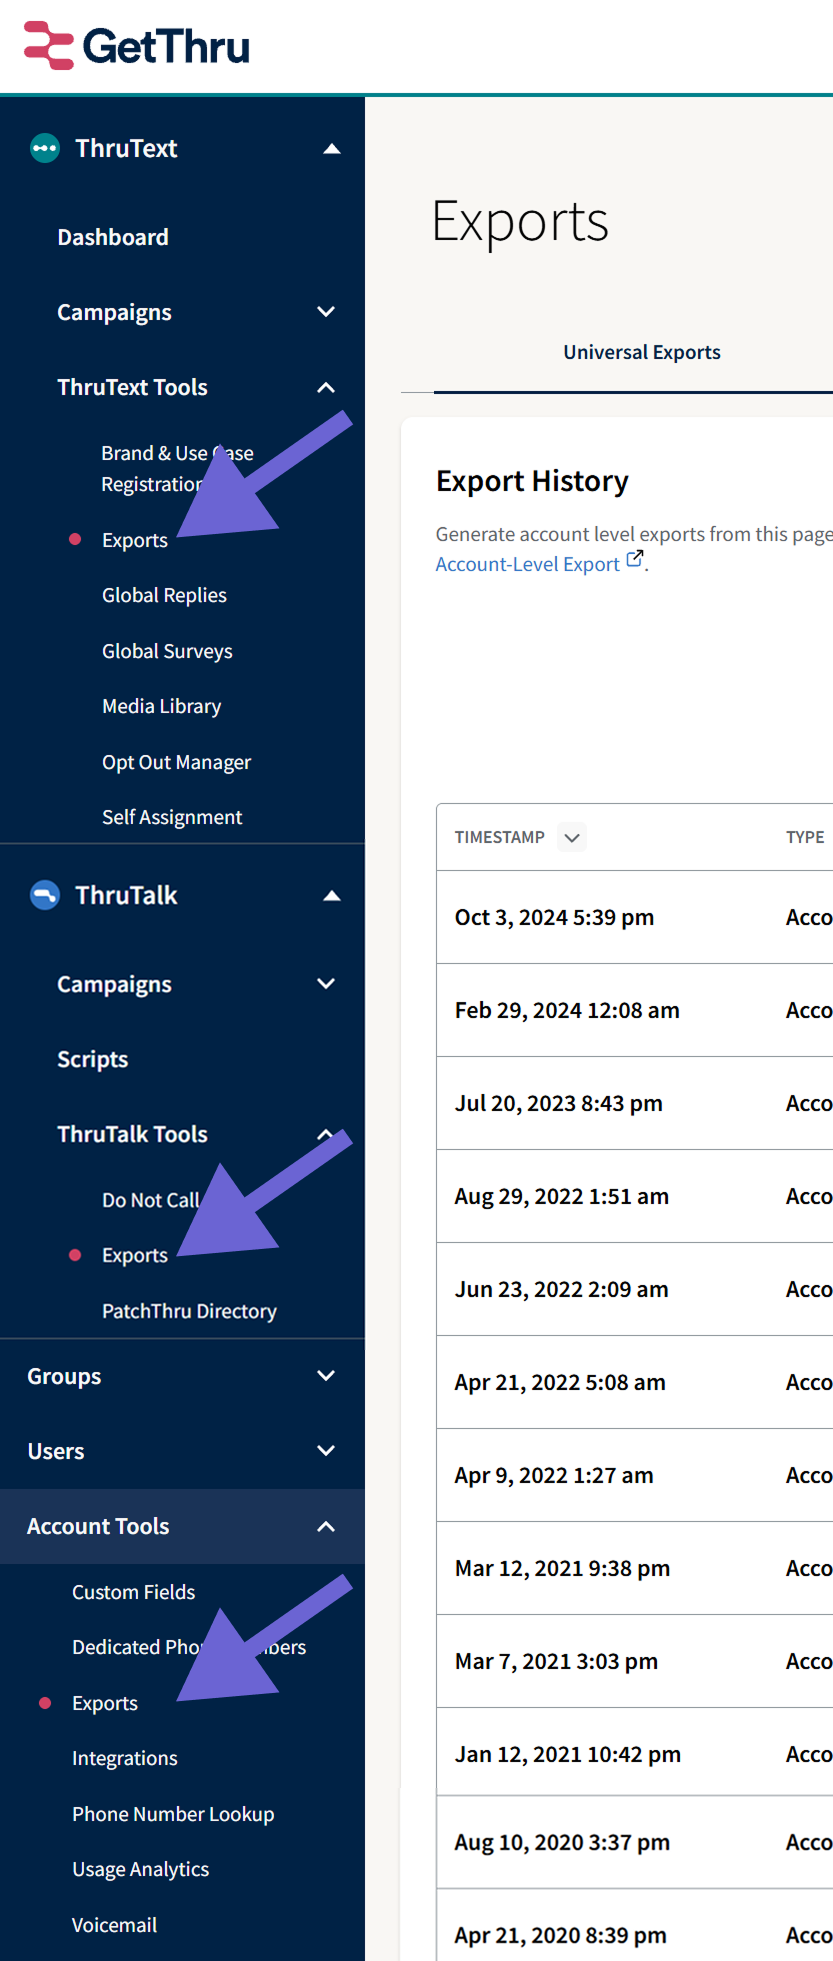Sort by the TIMESTAMP dropdown arrow
This screenshot has height=1961, width=833.
572,837
